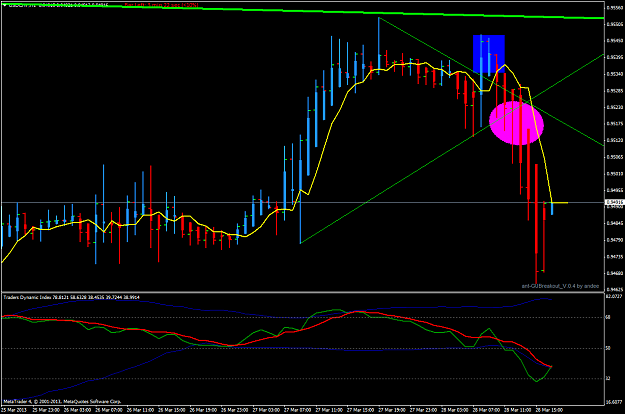Click the 'Bar Left: 5 min 22 sec' countdown text

coord(161,5)
